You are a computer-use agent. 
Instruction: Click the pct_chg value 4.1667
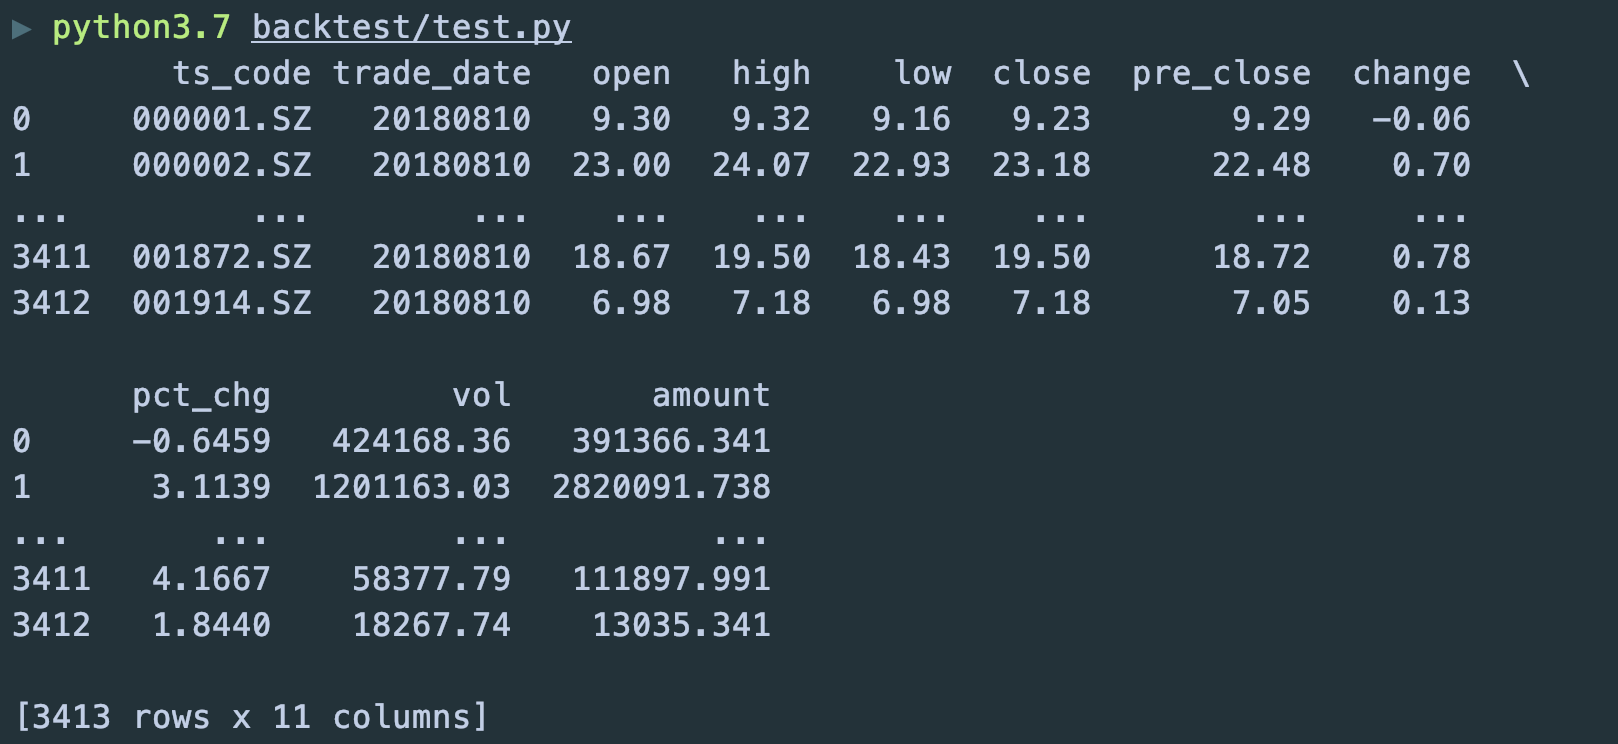pyautogui.click(x=211, y=579)
